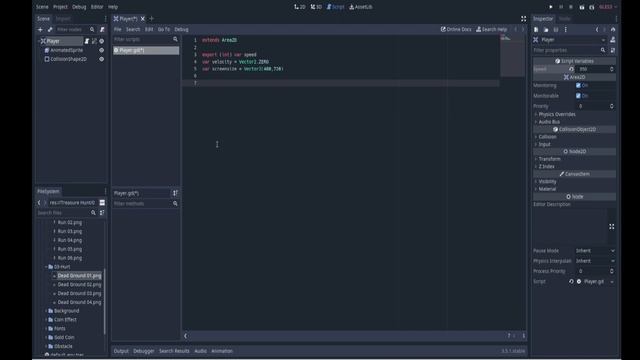Open the Script workspace
The height and width of the screenshot is (360, 640).
tap(336, 7)
